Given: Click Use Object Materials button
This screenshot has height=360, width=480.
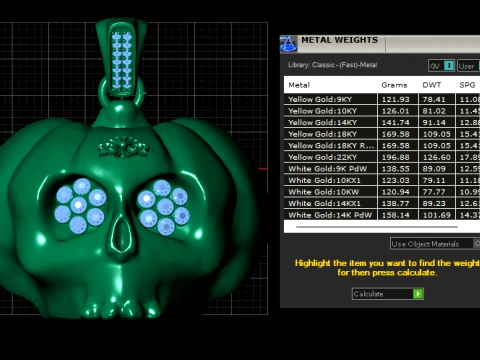Looking at the screenshot, I should (x=435, y=244).
